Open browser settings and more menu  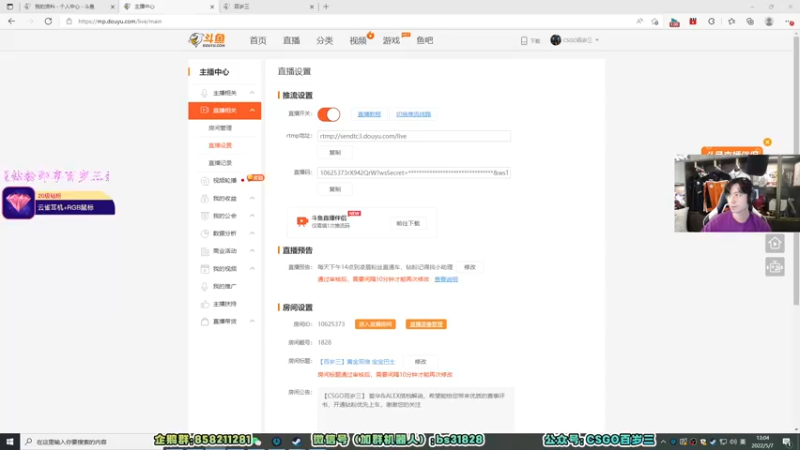point(789,21)
